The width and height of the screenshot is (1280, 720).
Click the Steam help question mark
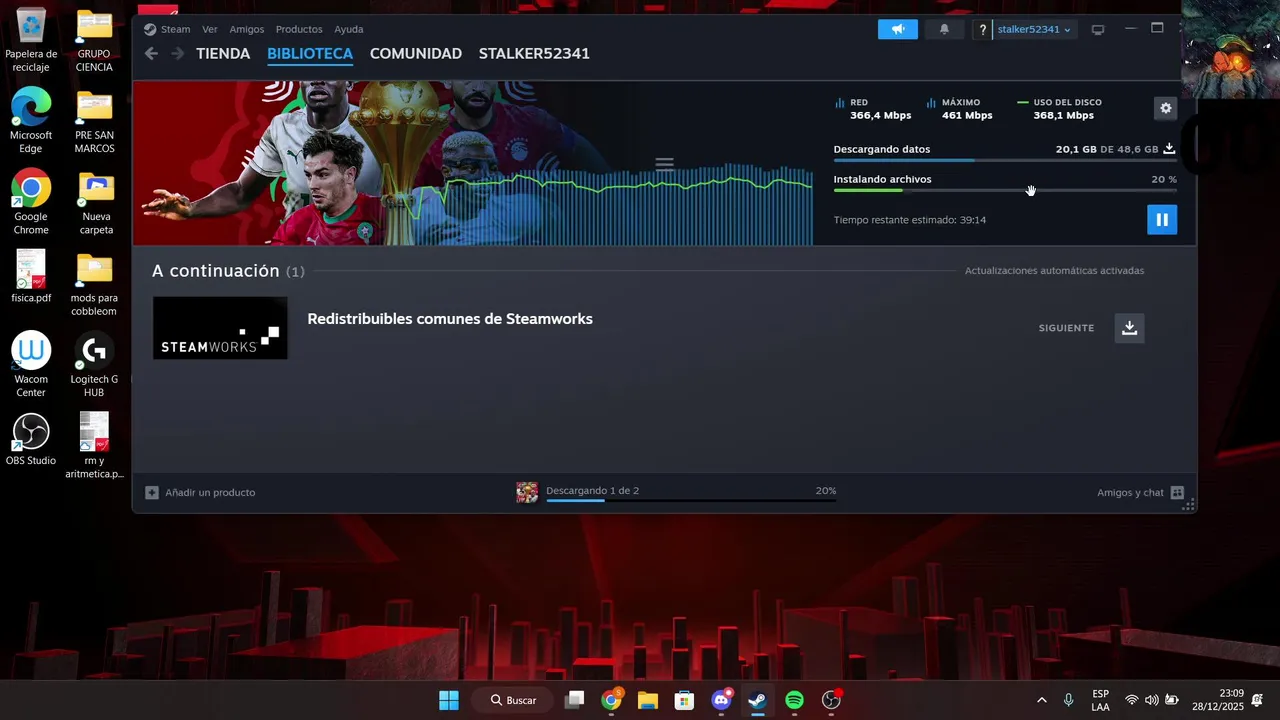click(982, 30)
